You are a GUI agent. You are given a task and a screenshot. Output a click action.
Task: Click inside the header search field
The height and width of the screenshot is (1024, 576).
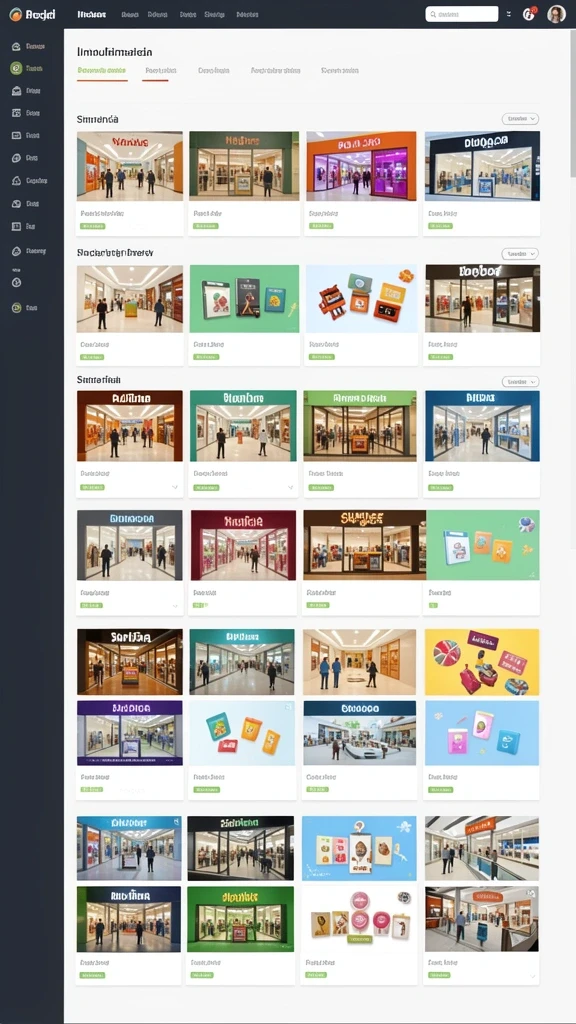tap(462, 14)
